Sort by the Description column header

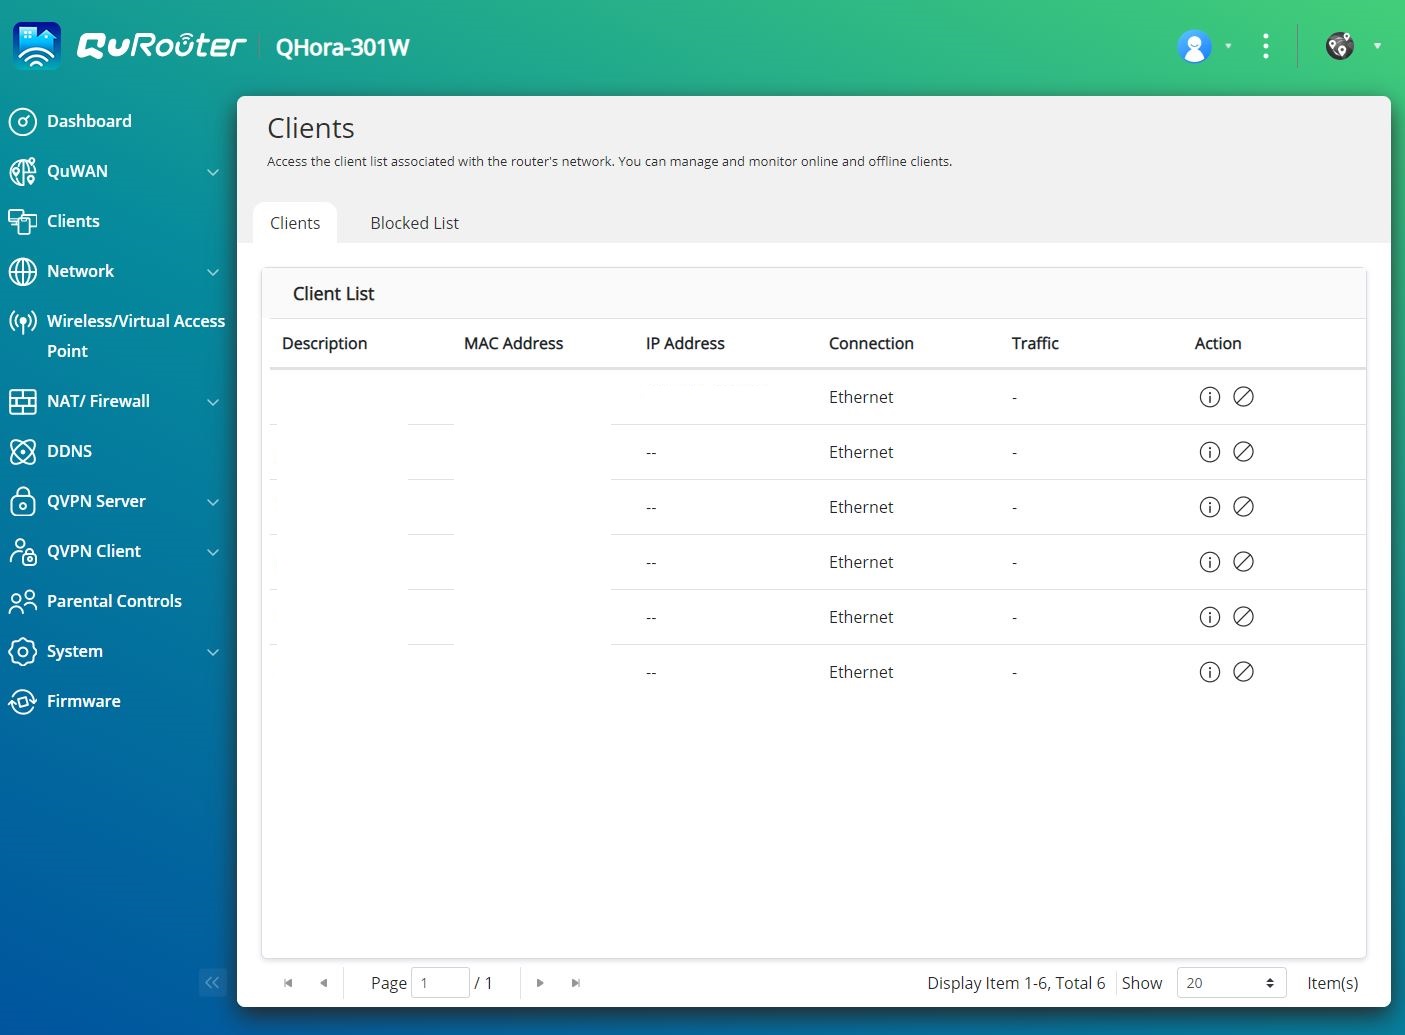(325, 343)
